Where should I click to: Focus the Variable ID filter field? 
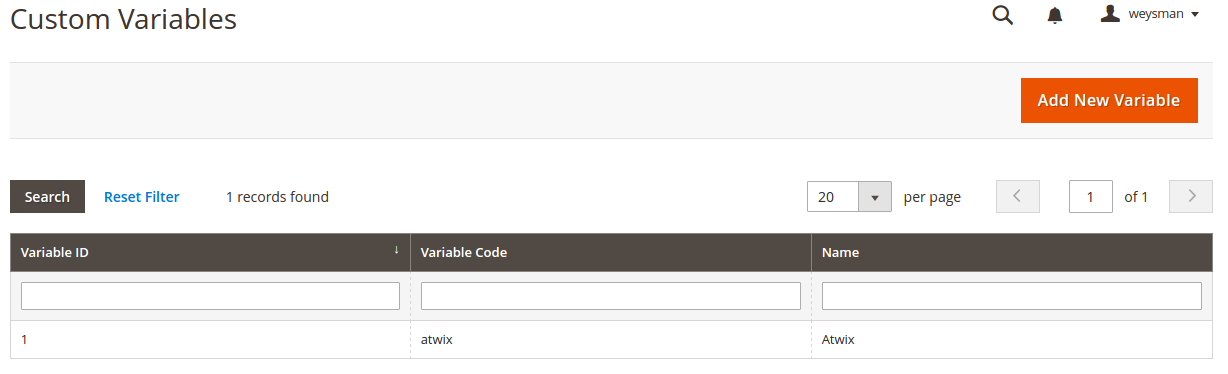(210, 296)
